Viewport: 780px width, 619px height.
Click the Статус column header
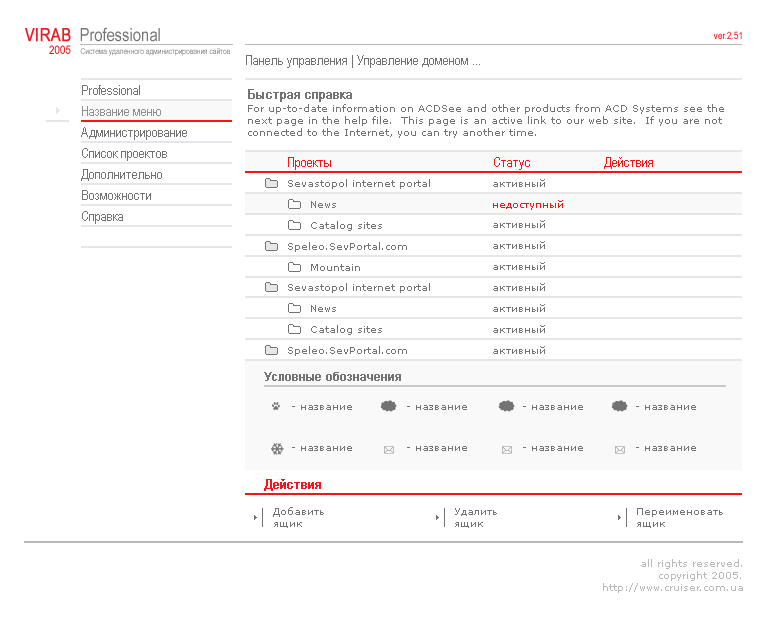[511, 163]
